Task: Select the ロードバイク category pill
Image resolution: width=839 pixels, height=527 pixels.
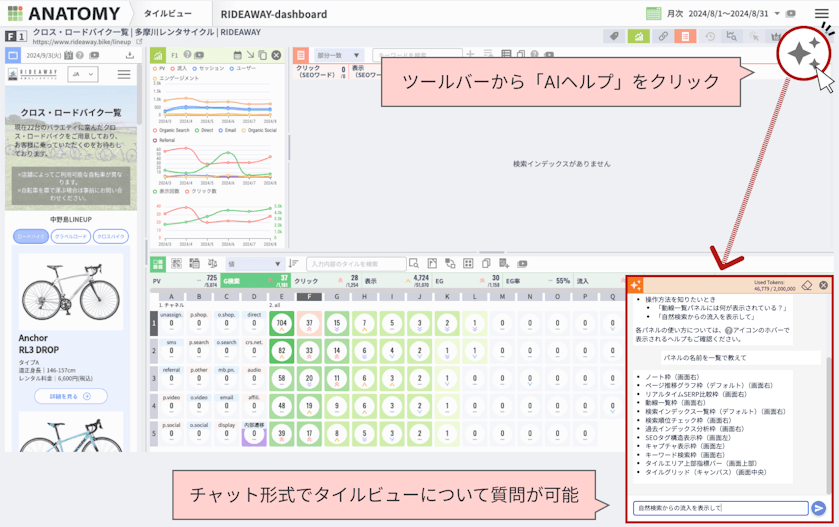Action: coord(31,236)
